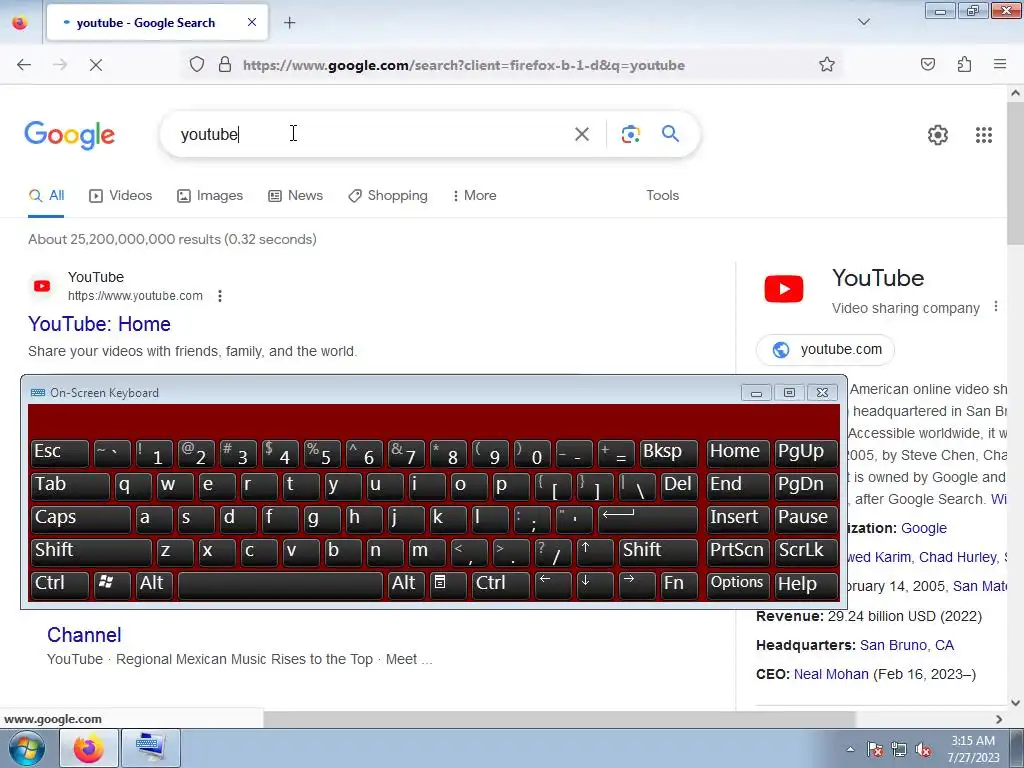Open the YouTube: Home result link
The image size is (1024, 768).
pyautogui.click(x=99, y=324)
